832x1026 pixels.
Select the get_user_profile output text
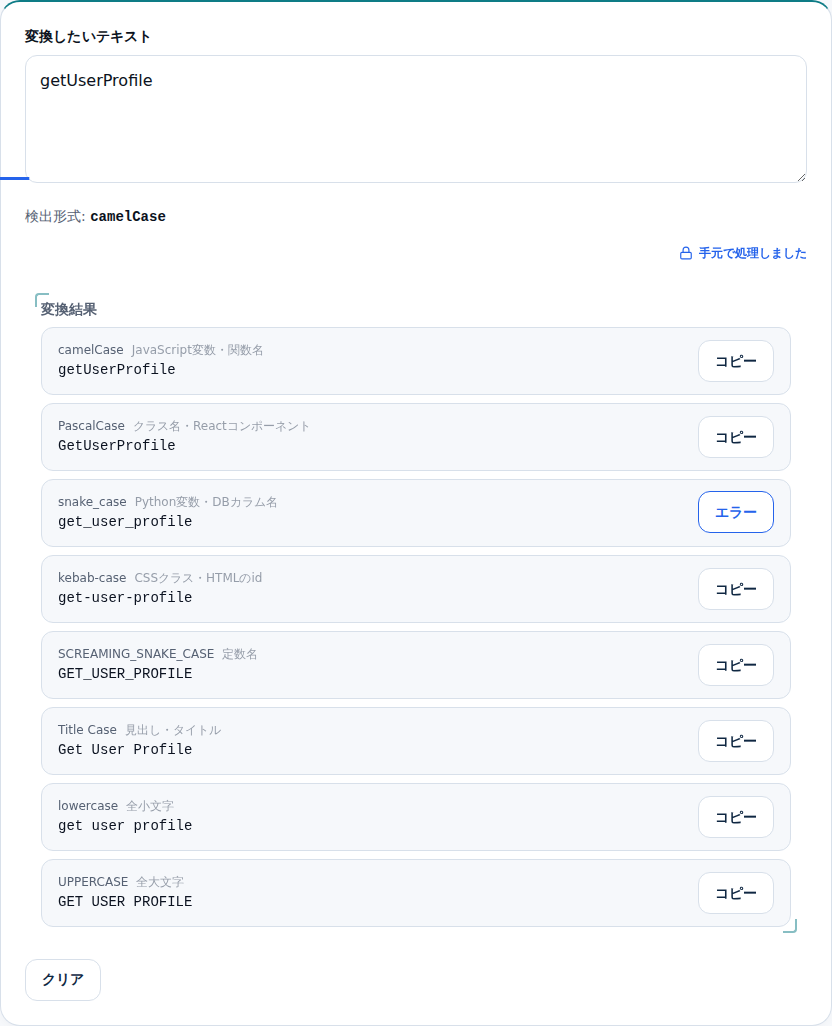(x=125, y=522)
